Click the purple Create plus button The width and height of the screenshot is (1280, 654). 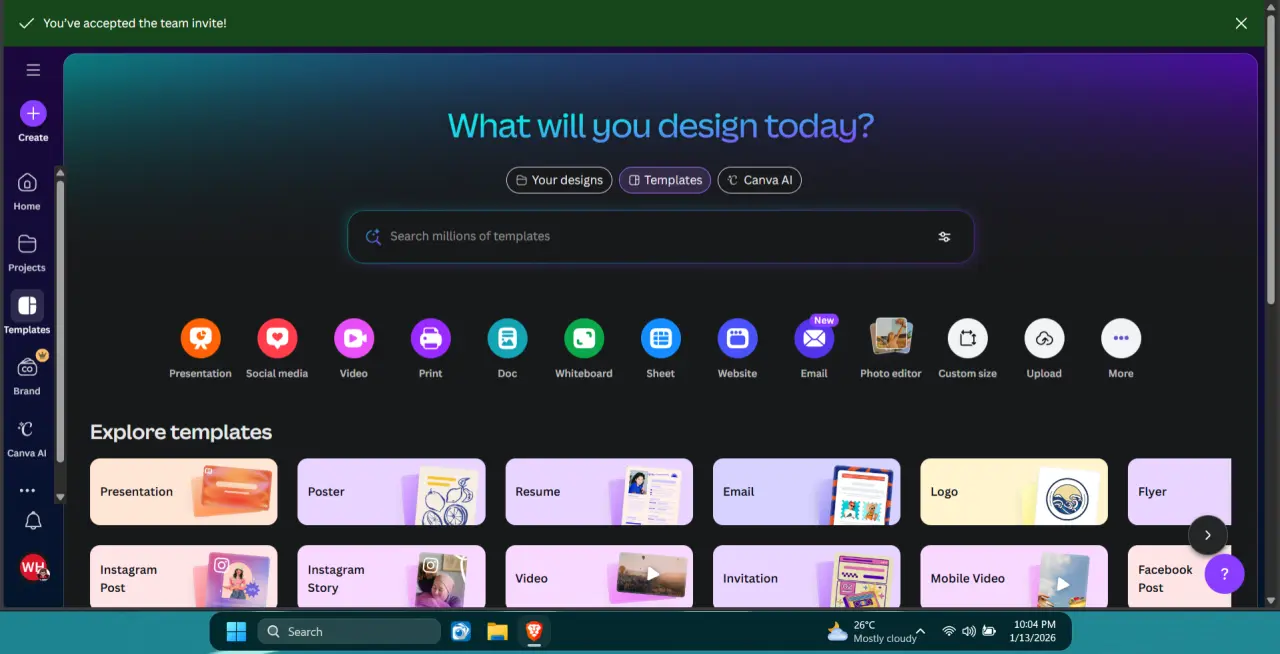33,113
